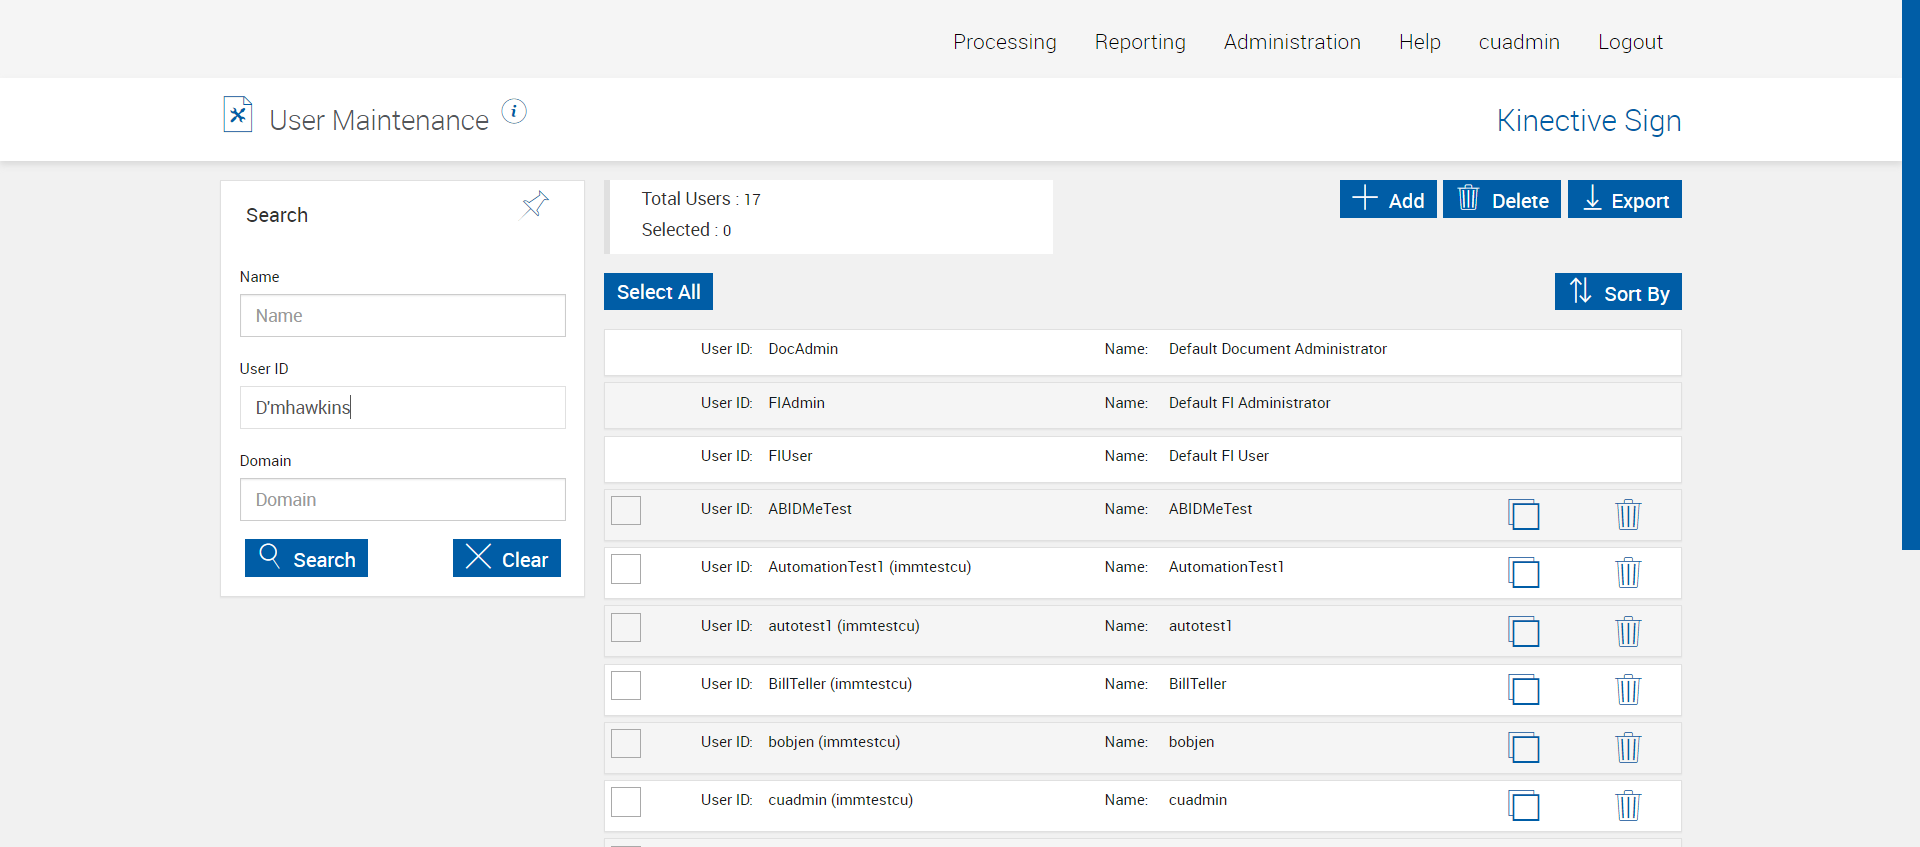This screenshot has height=847, width=1920.
Task: Click trash icon for AutomationTest1 user
Action: (x=1628, y=572)
